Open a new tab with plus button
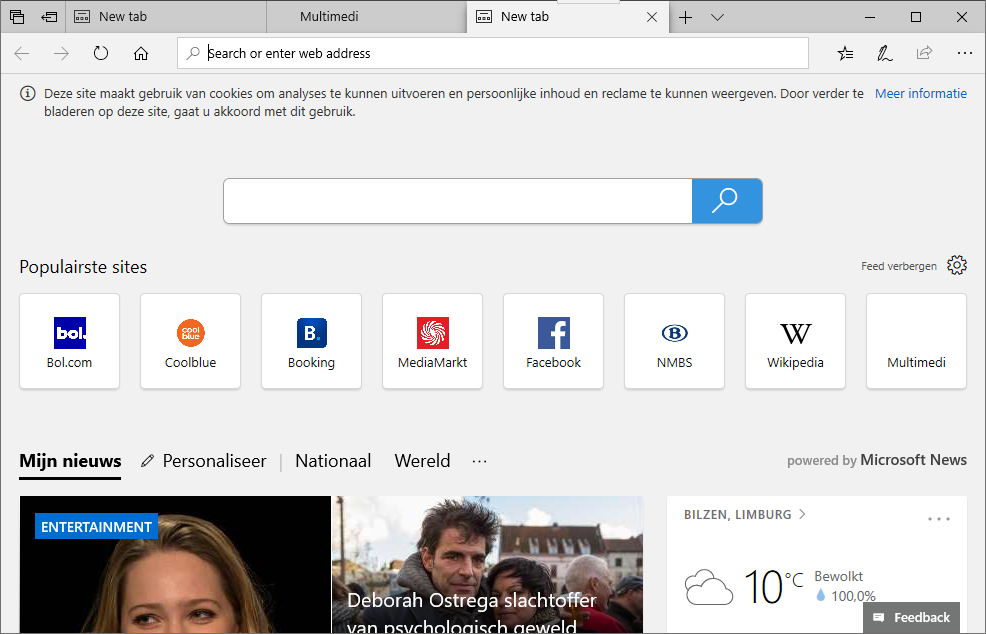Screen dimensions: 986x634 685,17
